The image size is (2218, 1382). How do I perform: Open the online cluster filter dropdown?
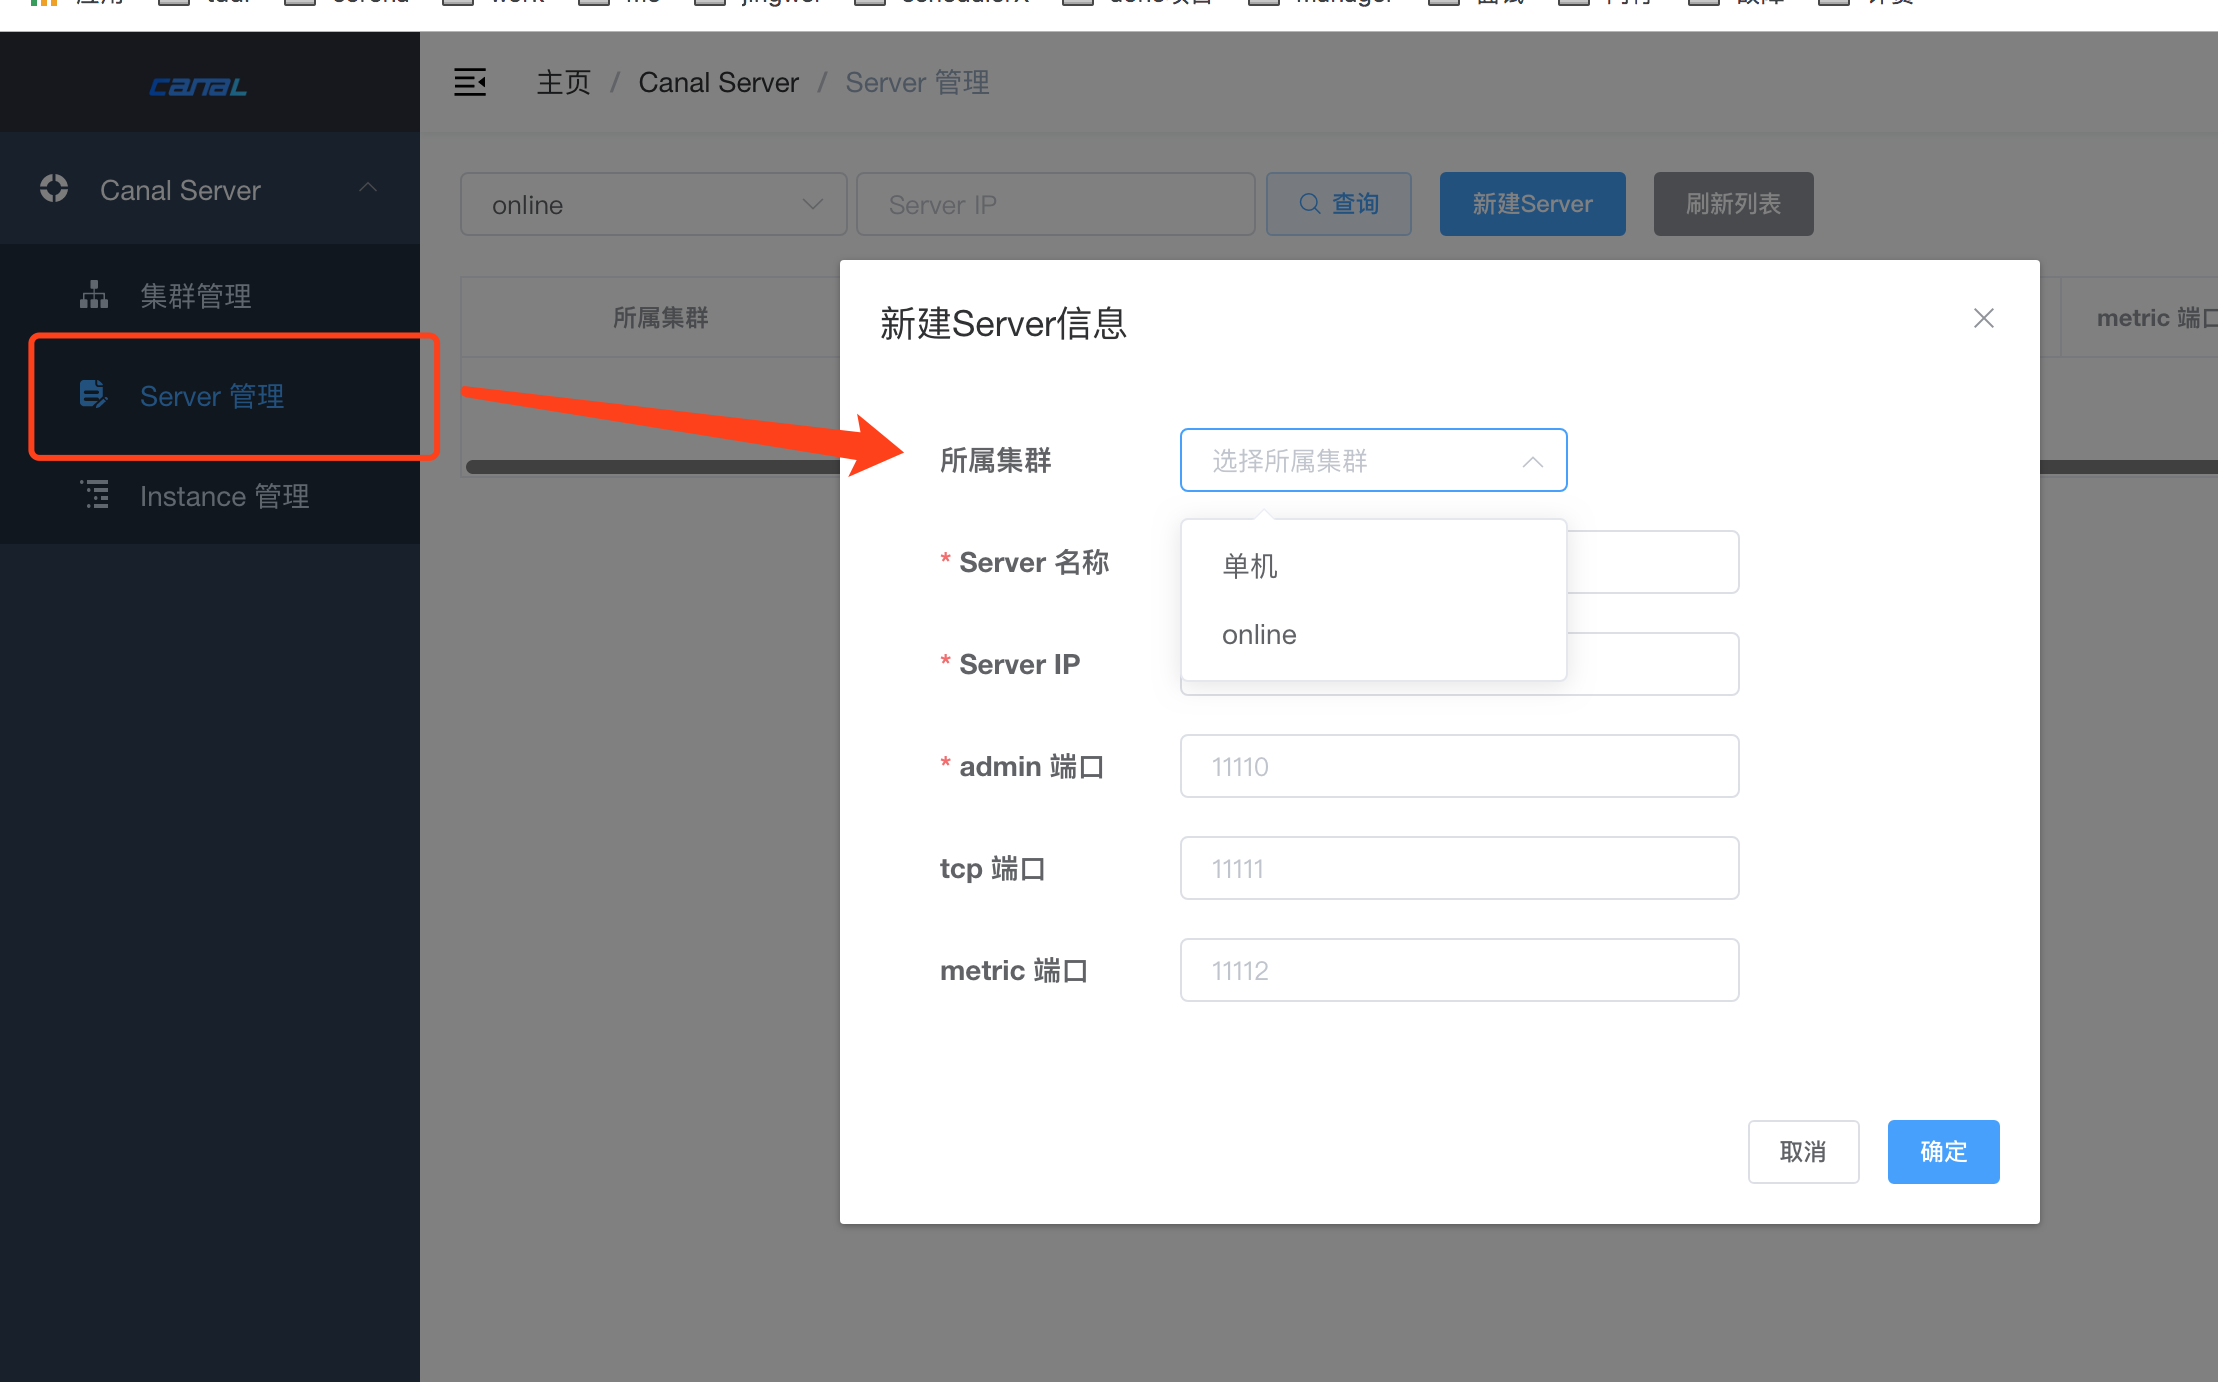(652, 204)
